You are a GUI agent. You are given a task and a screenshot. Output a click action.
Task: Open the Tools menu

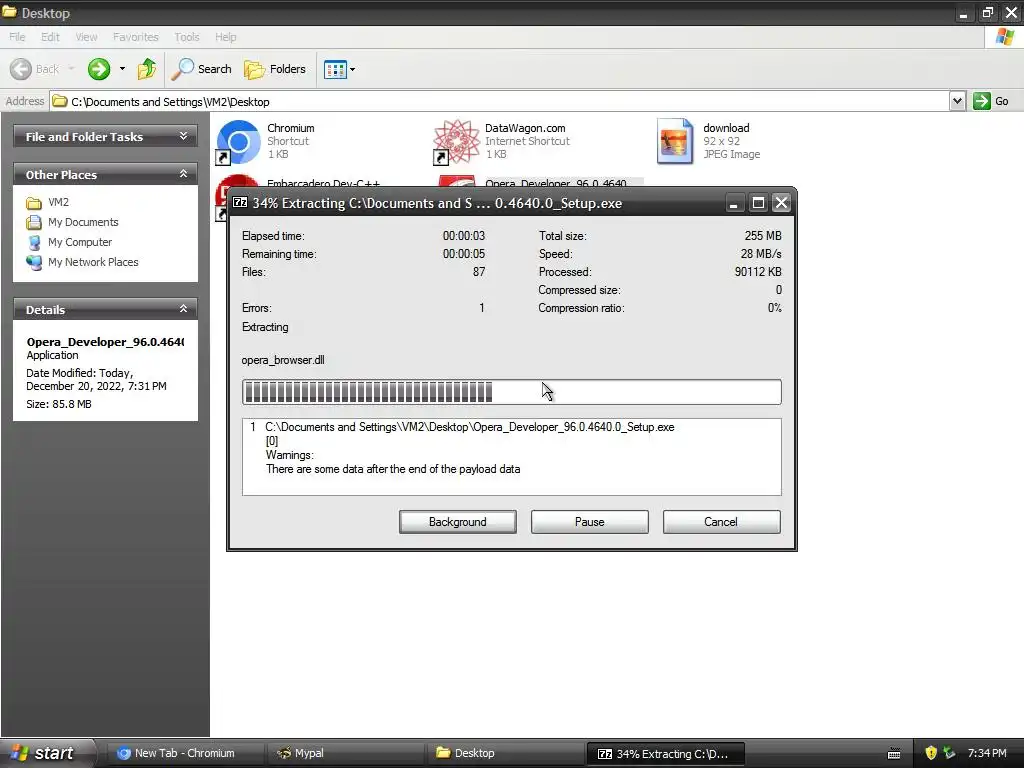click(x=187, y=37)
